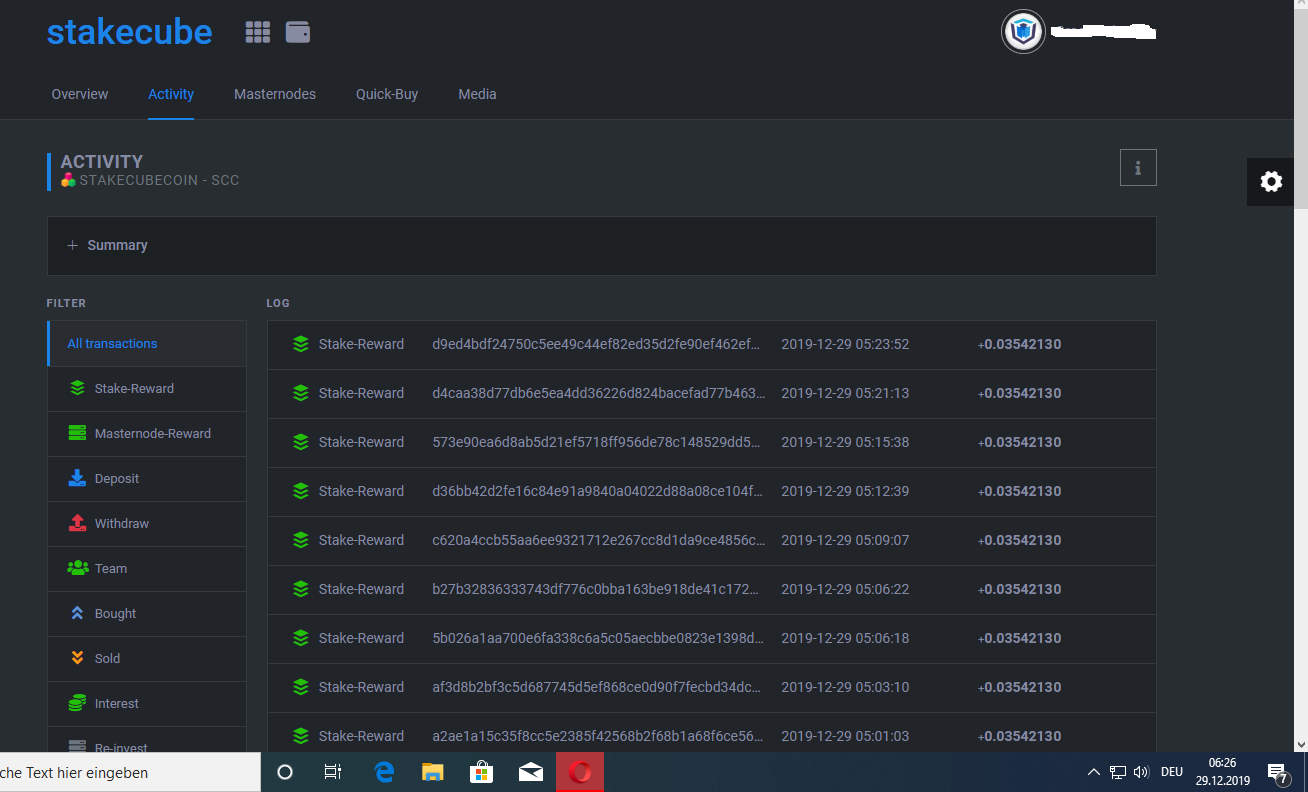Open transaction hash 573e90ea6d8ab5d21...
This screenshot has width=1308, height=792.
click(598, 442)
